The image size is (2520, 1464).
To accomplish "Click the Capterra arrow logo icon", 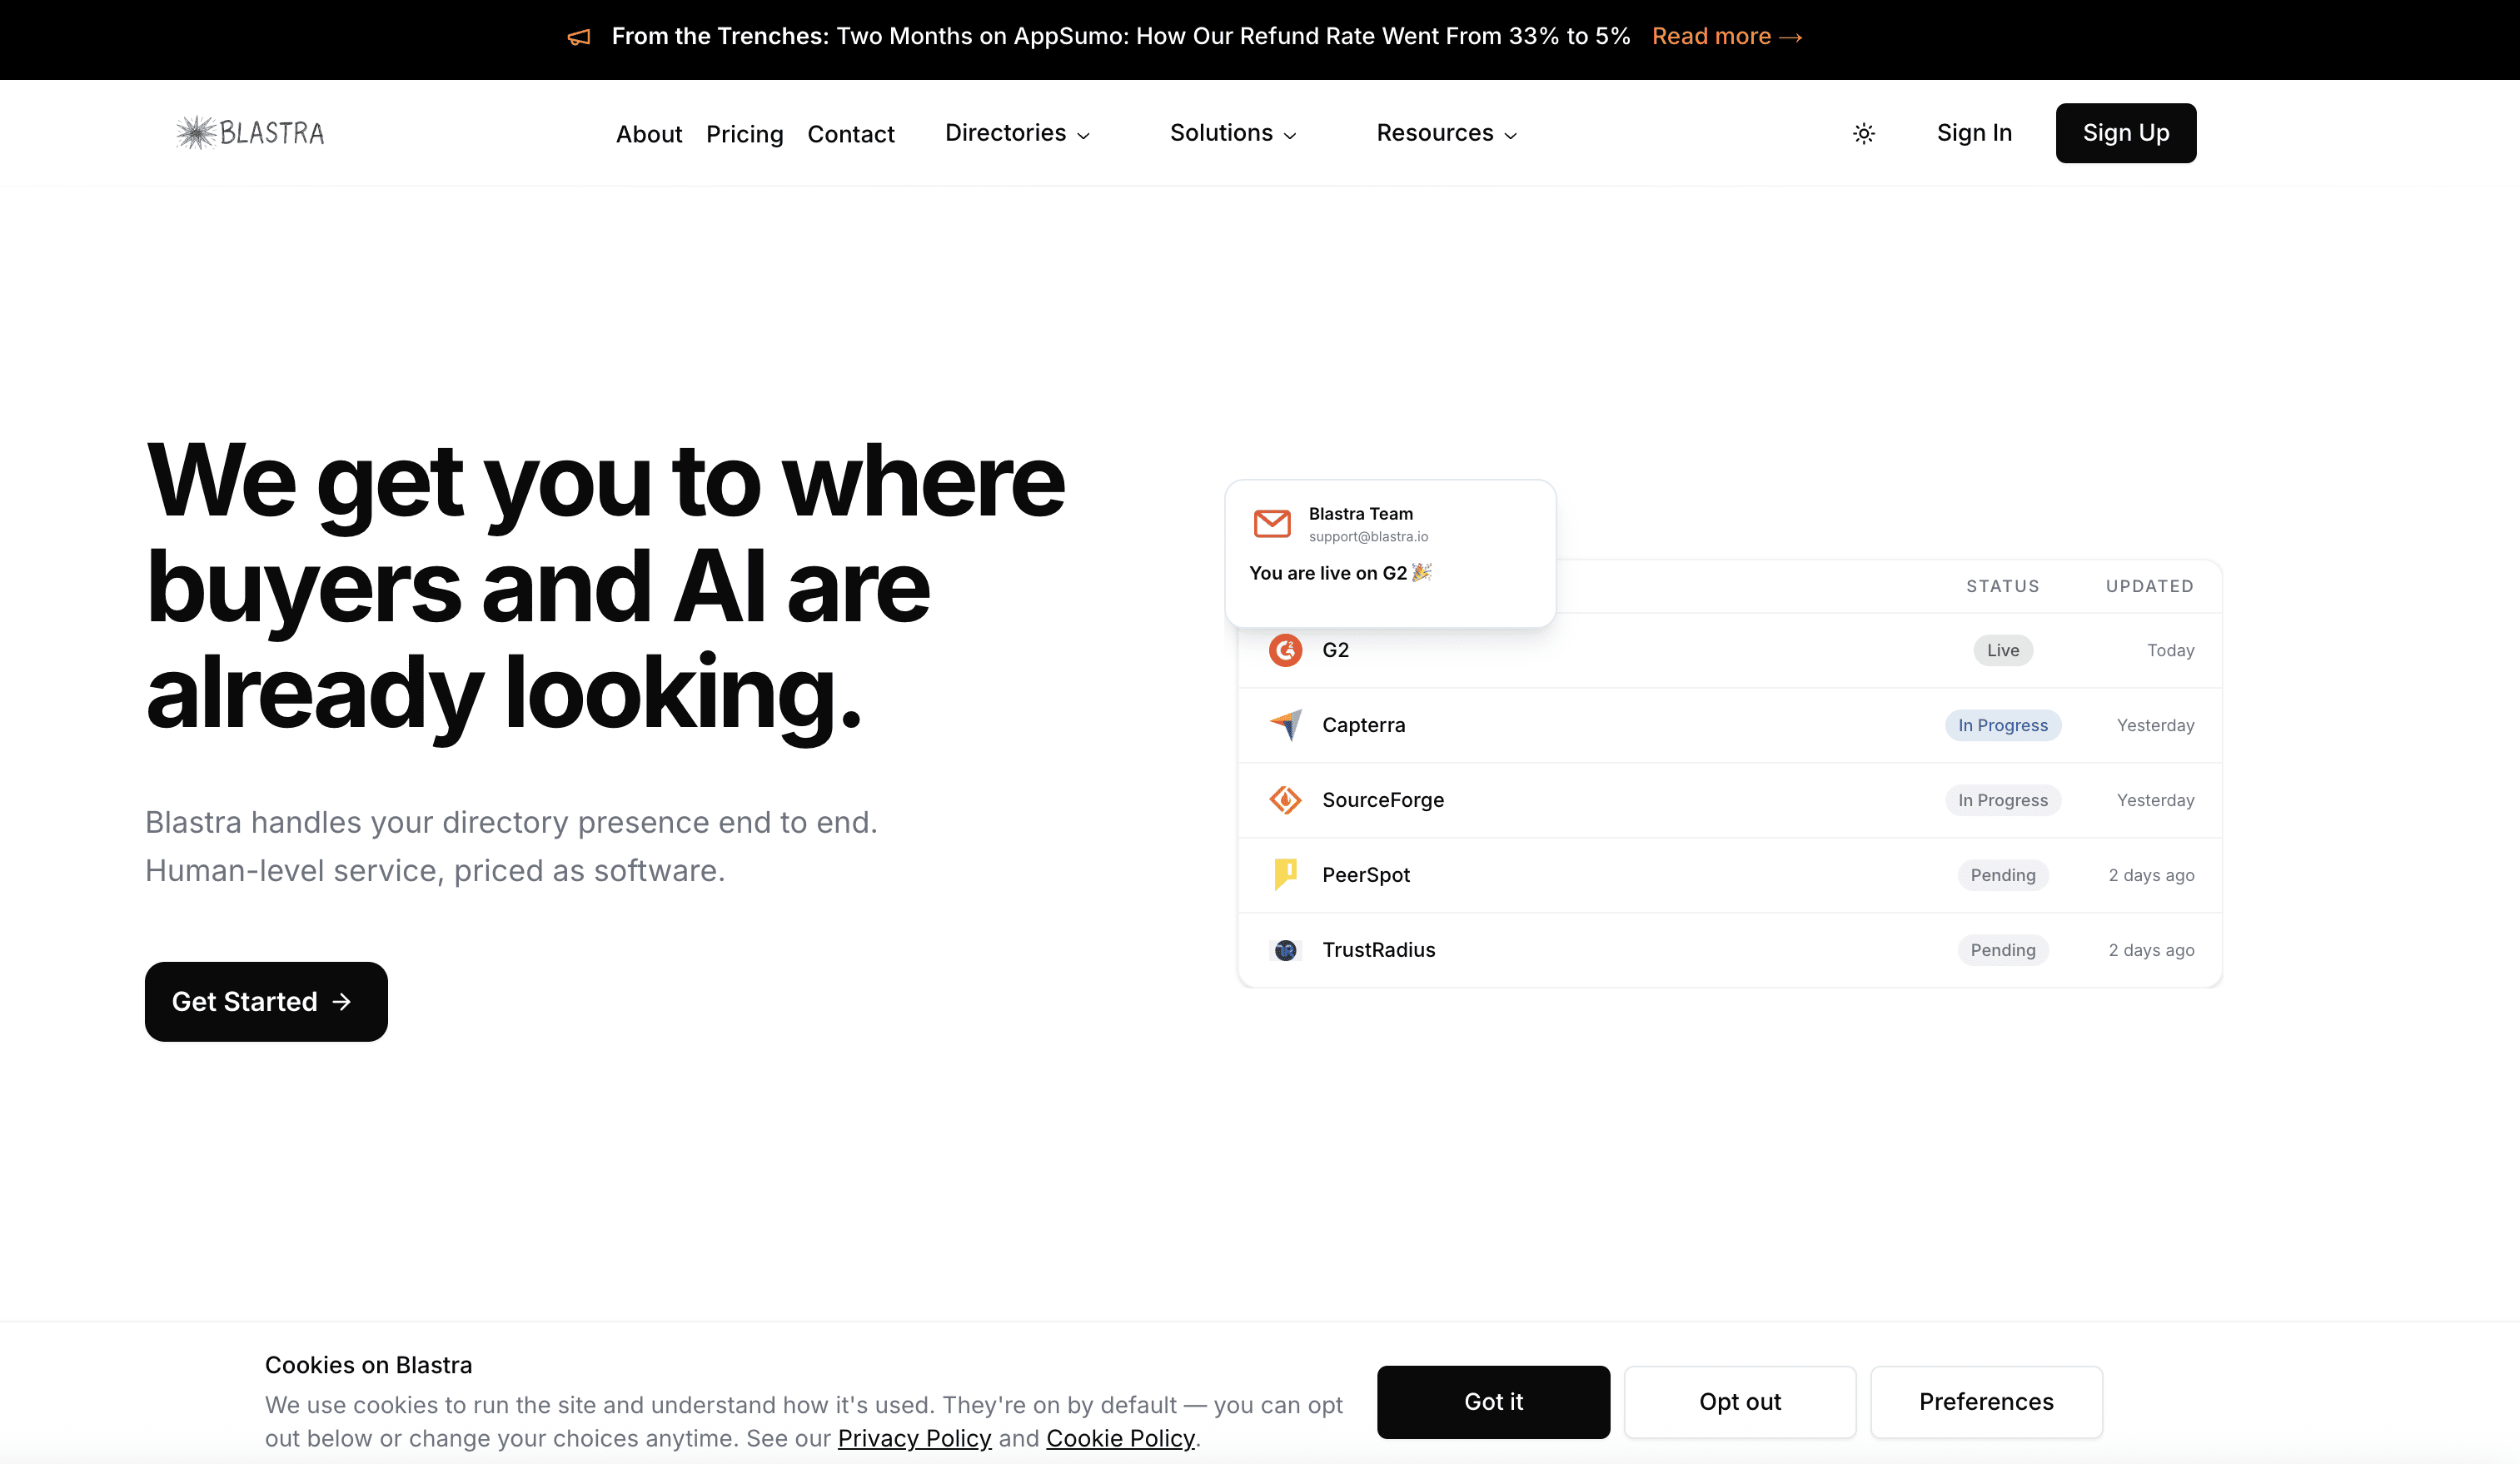I will pyautogui.click(x=1285, y=725).
